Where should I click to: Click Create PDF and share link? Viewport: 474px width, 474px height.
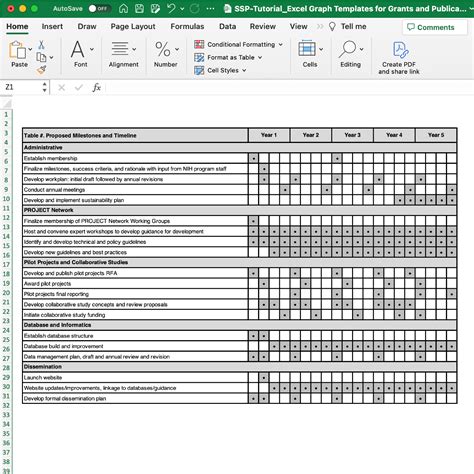pyautogui.click(x=399, y=58)
